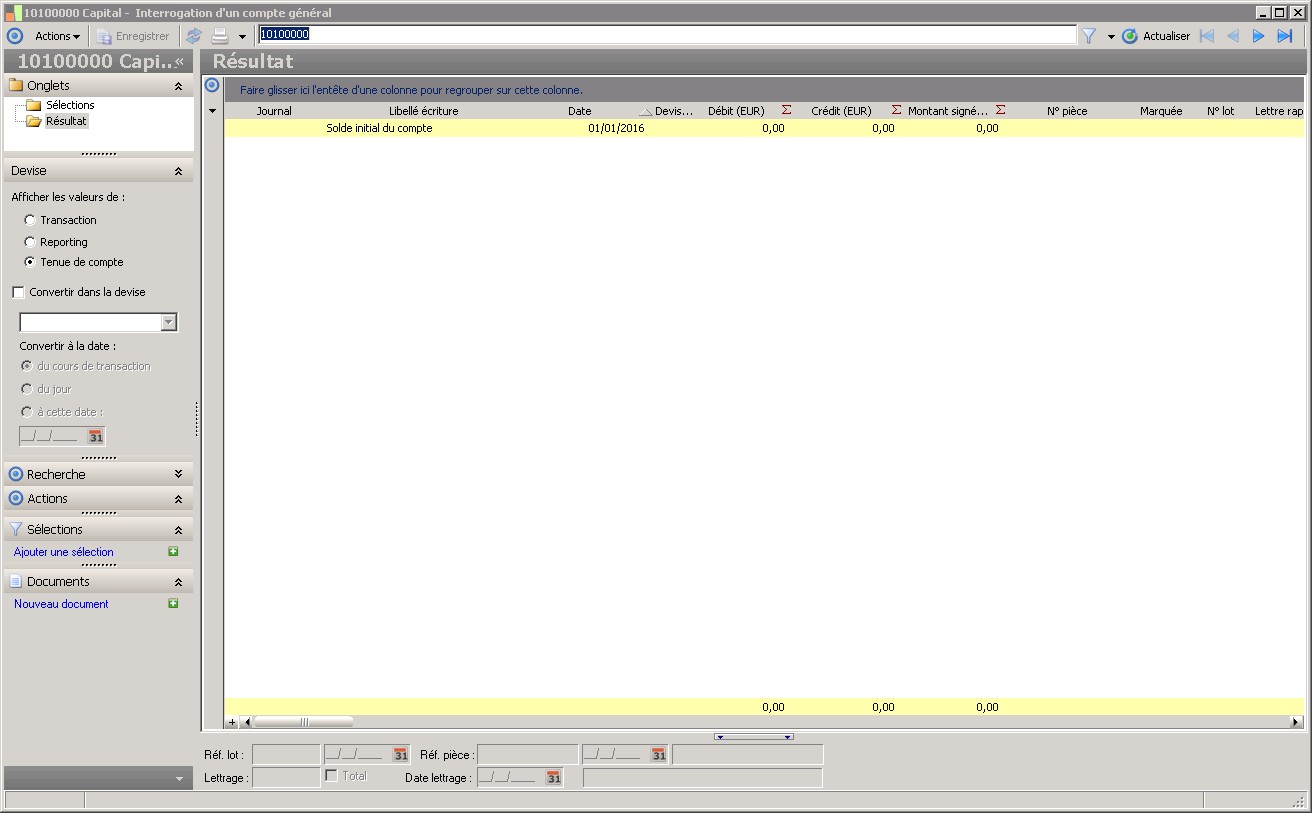Enable Convertir dans la devise checkbox
Screen dimensions: 1312x813
click(18, 292)
